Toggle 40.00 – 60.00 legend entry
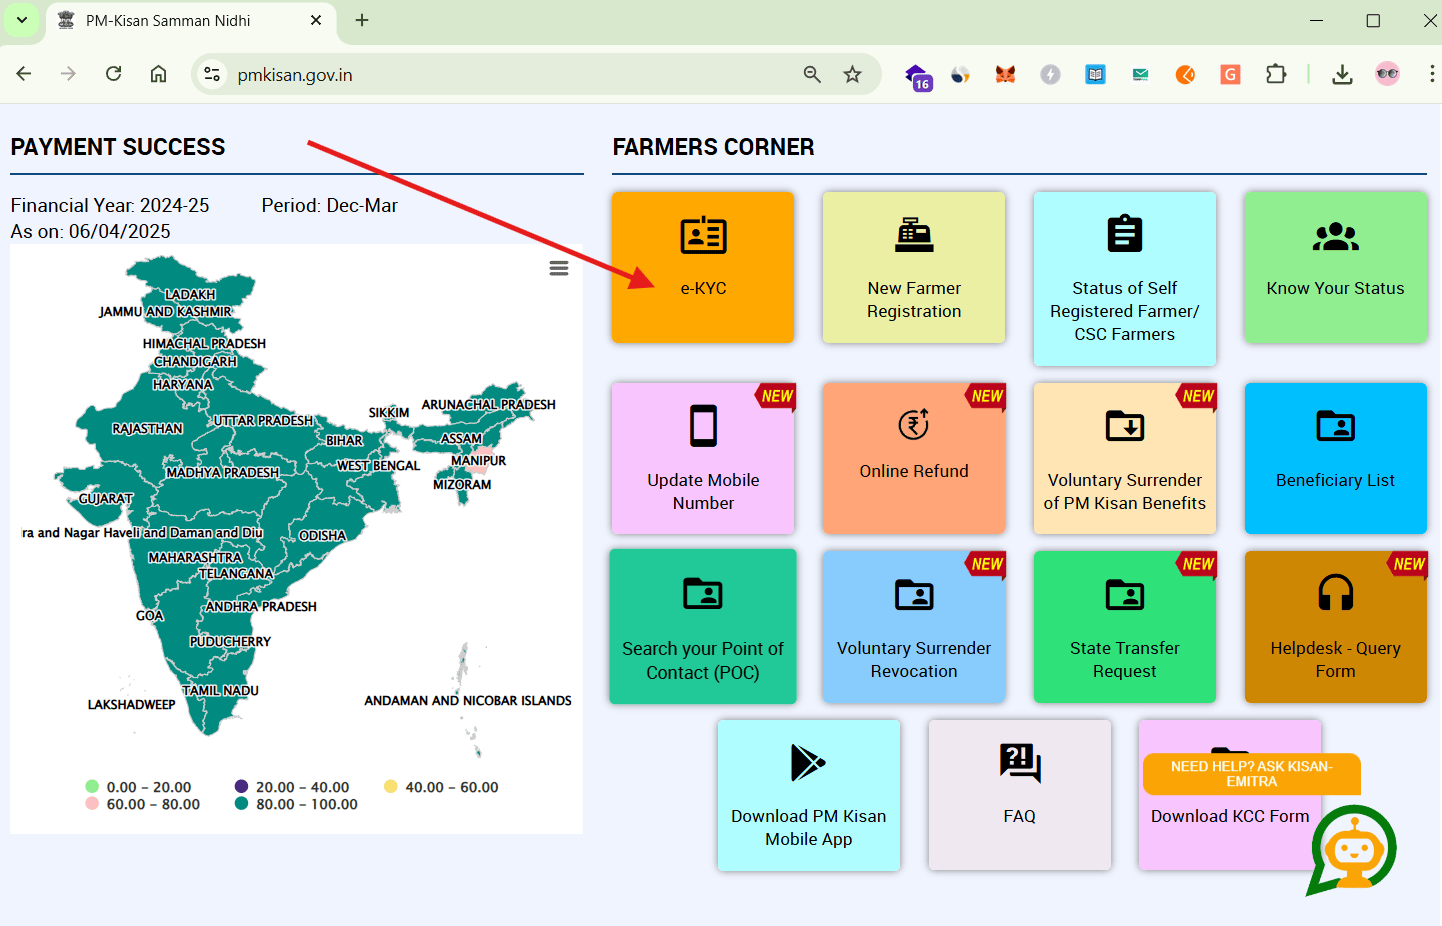Viewport: 1442px width, 926px height. [441, 787]
